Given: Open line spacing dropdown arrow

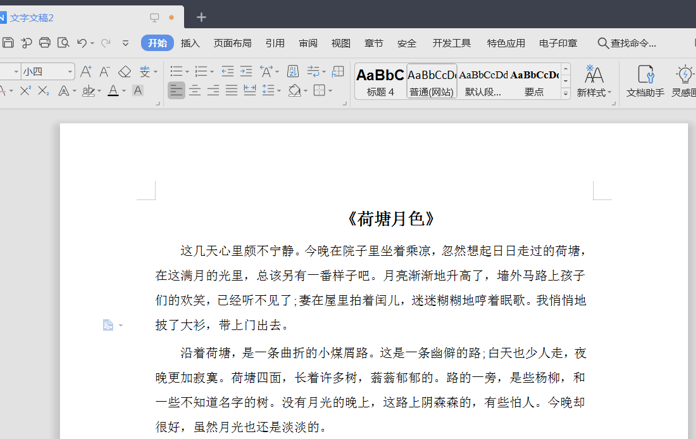Looking at the screenshot, I should click(x=279, y=91).
